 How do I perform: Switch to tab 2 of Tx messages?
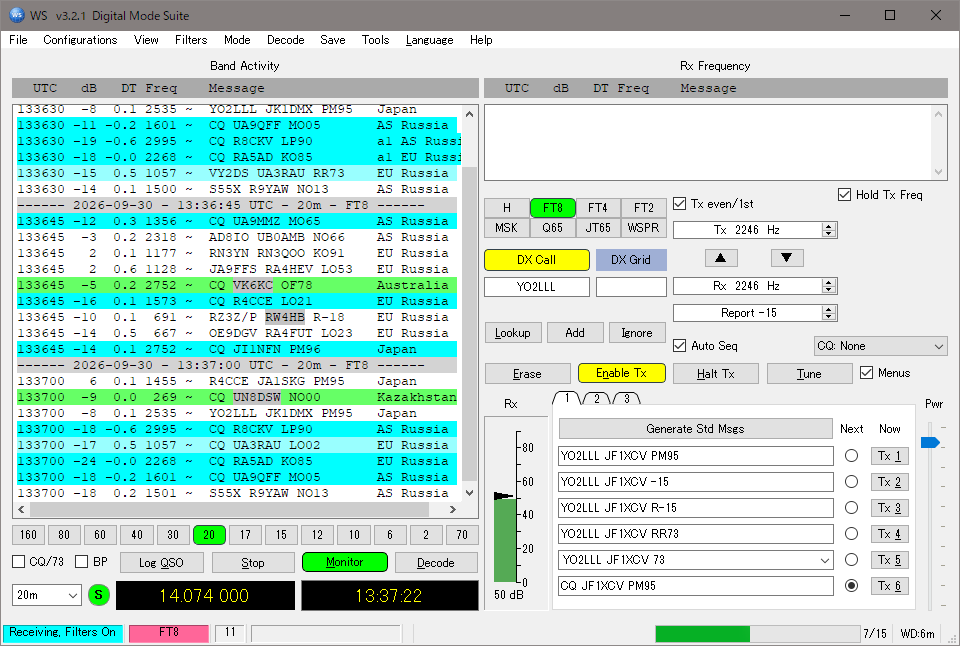click(597, 399)
